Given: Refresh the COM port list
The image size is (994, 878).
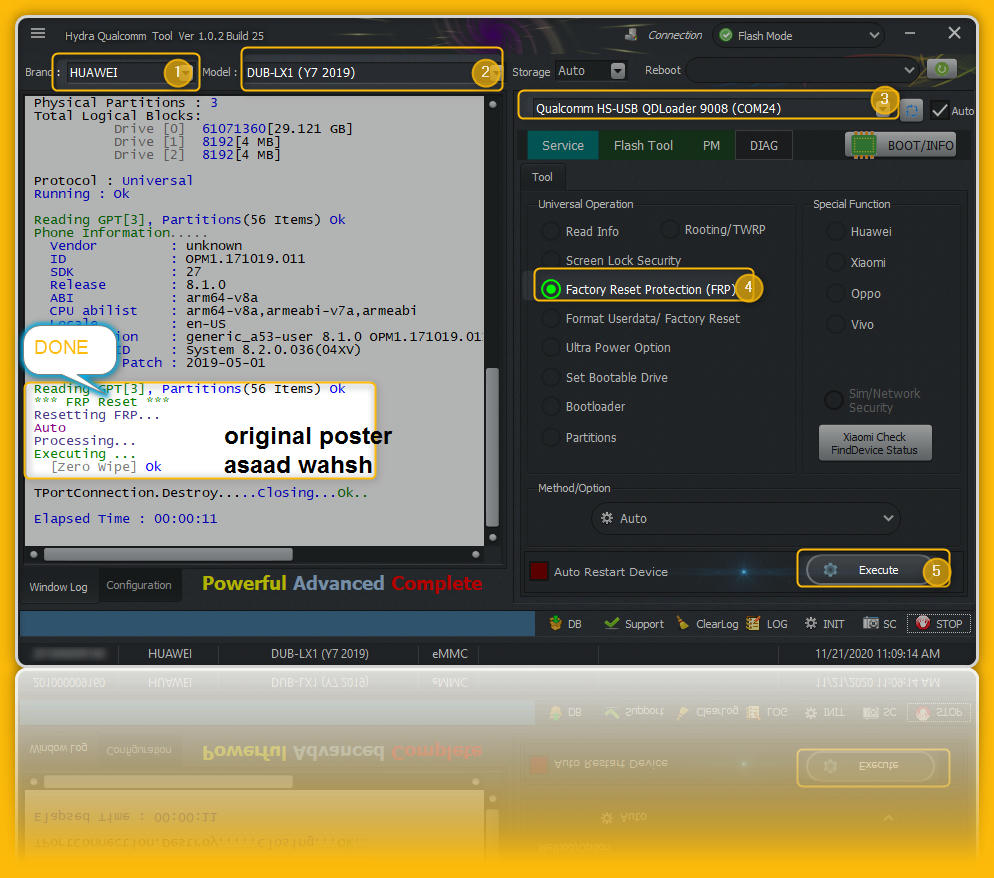Looking at the screenshot, I should 912,110.
